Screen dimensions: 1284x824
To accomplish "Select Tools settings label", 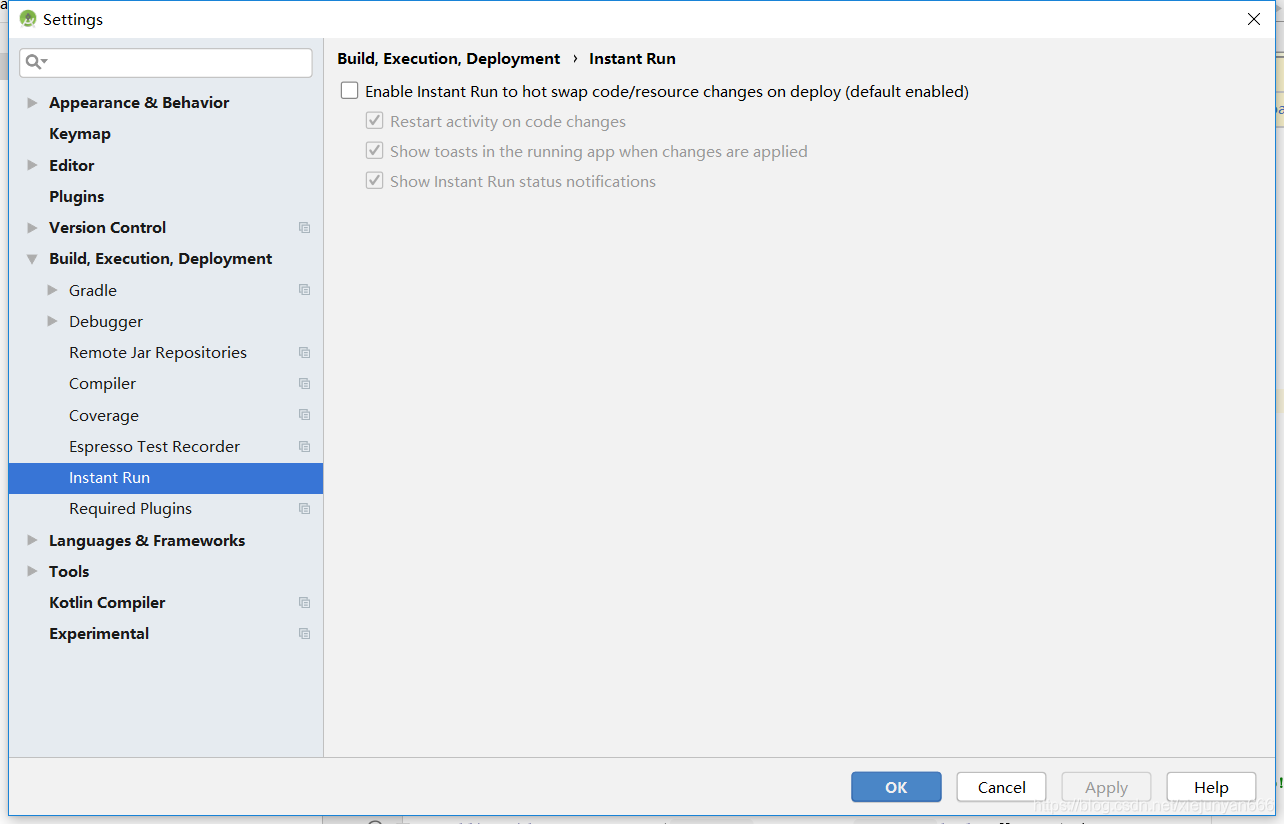I will [x=69, y=572].
